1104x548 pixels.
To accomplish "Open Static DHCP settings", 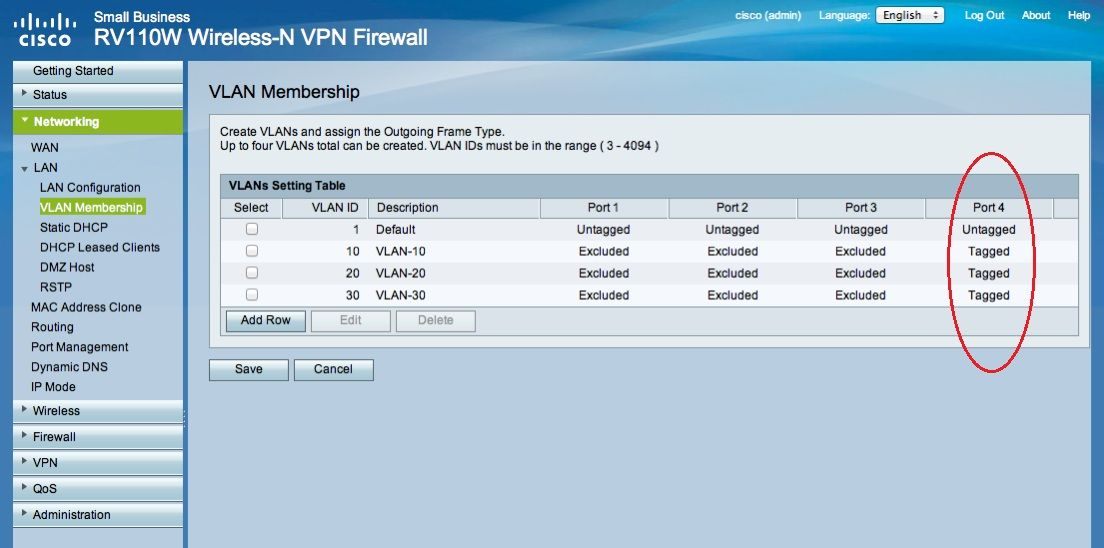I will pos(74,228).
